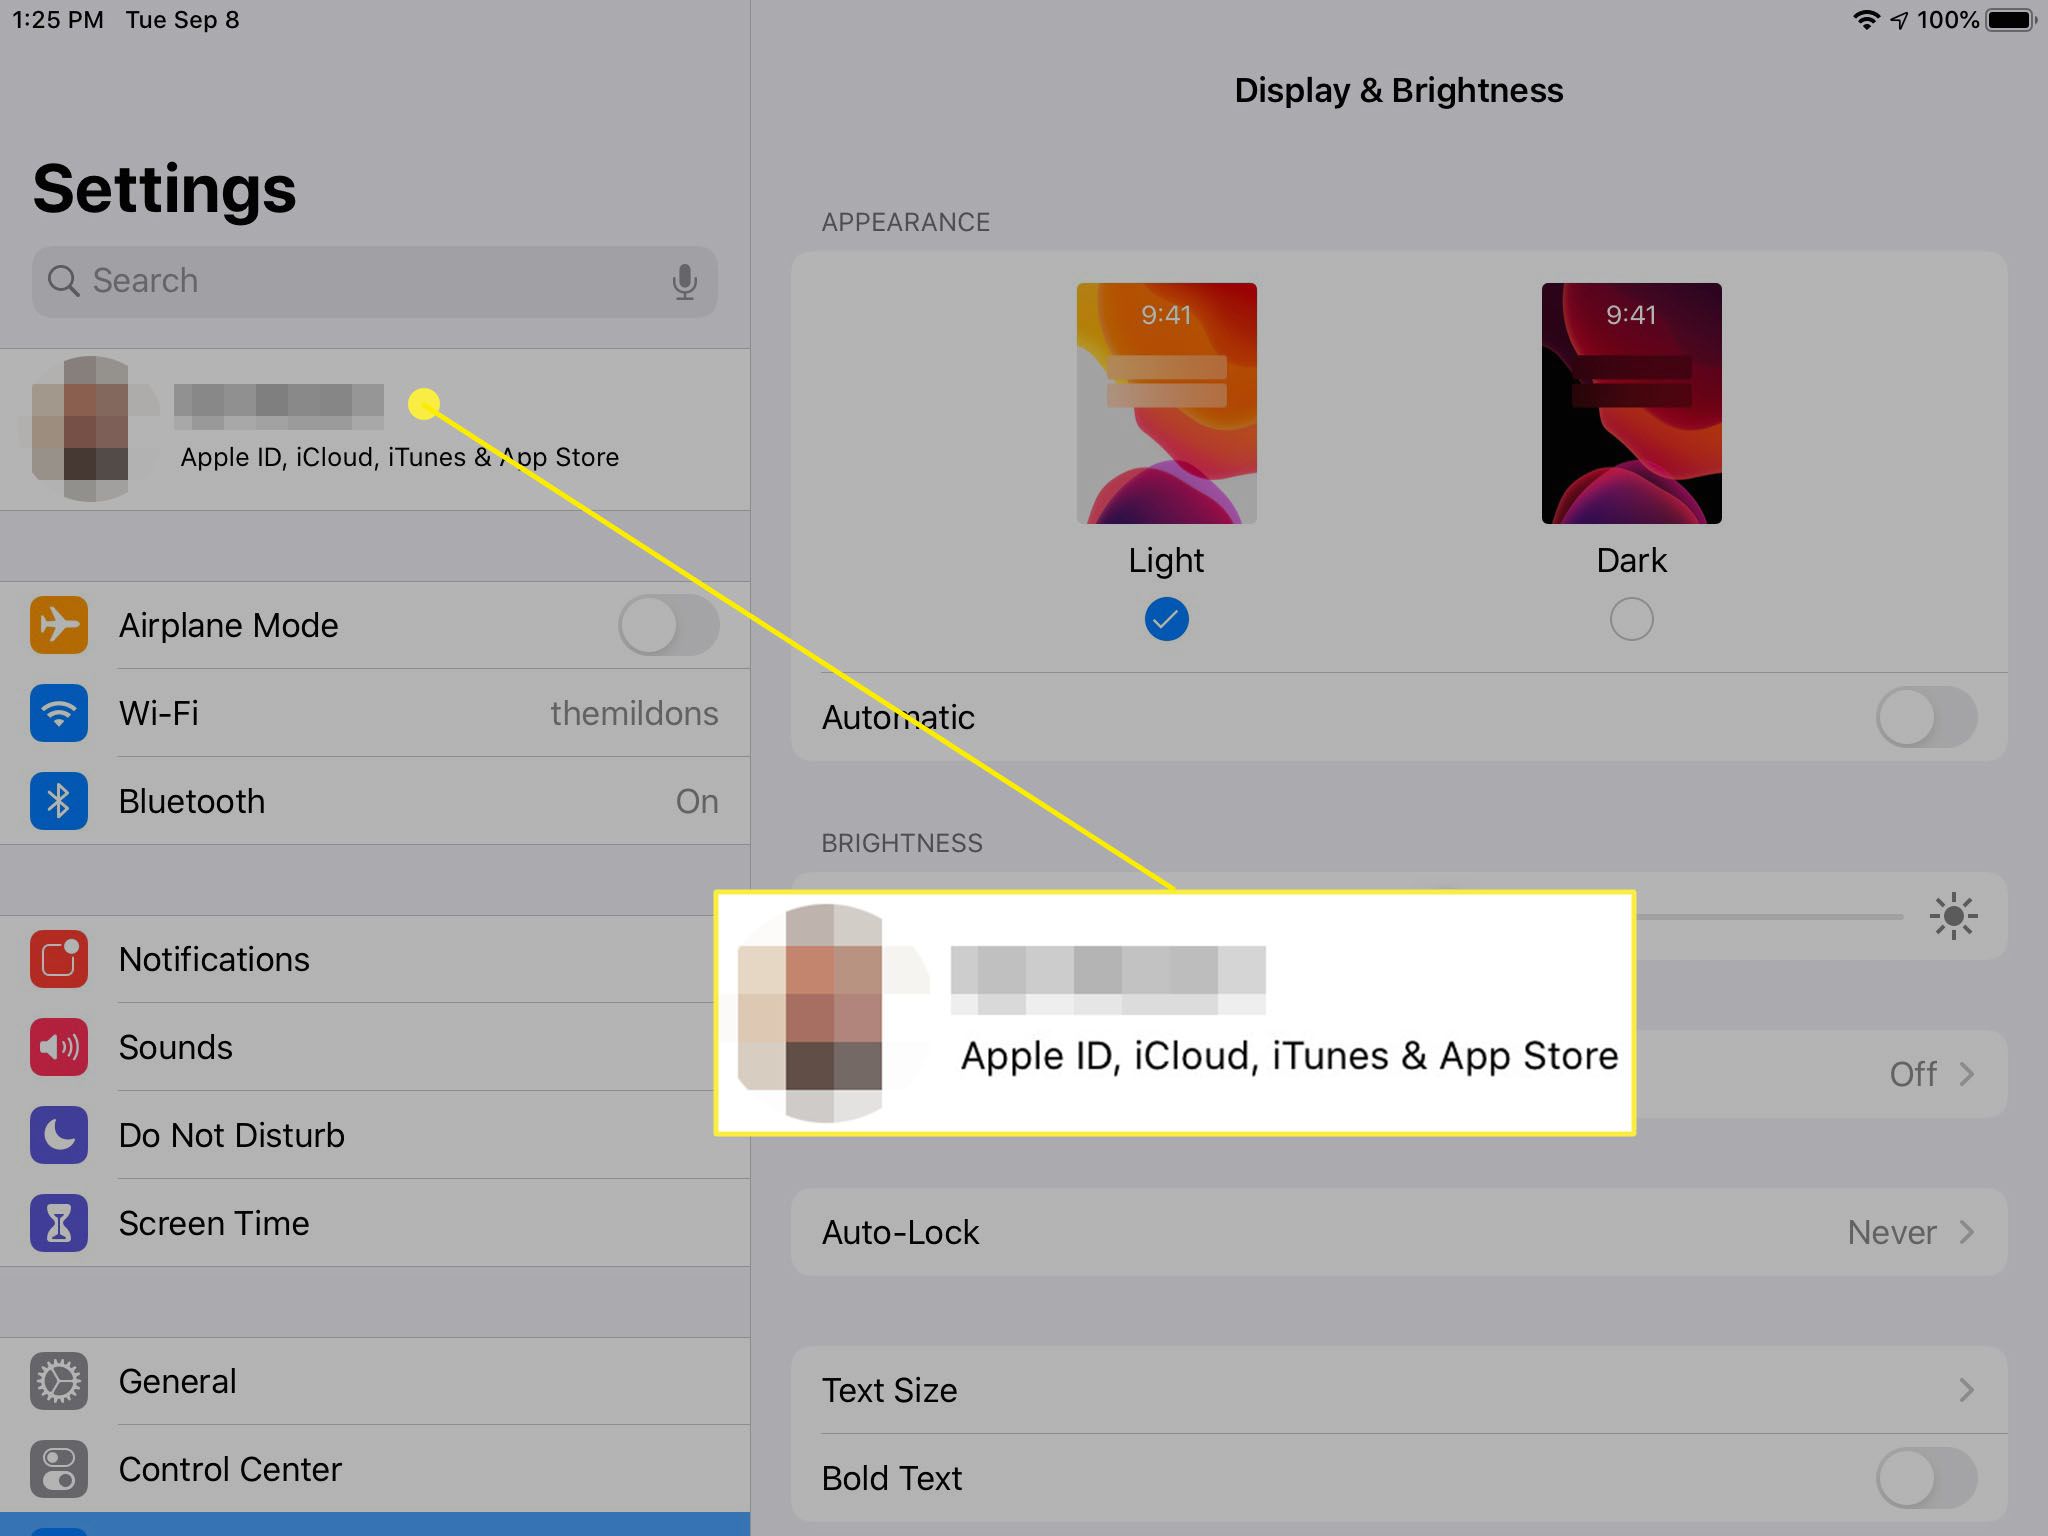This screenshot has width=2048, height=1536.
Task: Open Apple ID, iCloud, iTunes & App Store
Action: pos(375,429)
